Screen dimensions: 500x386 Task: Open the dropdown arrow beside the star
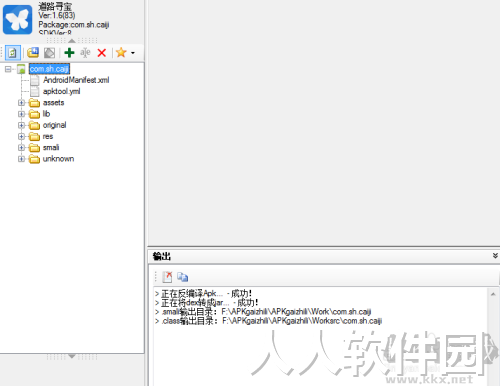click(x=133, y=53)
